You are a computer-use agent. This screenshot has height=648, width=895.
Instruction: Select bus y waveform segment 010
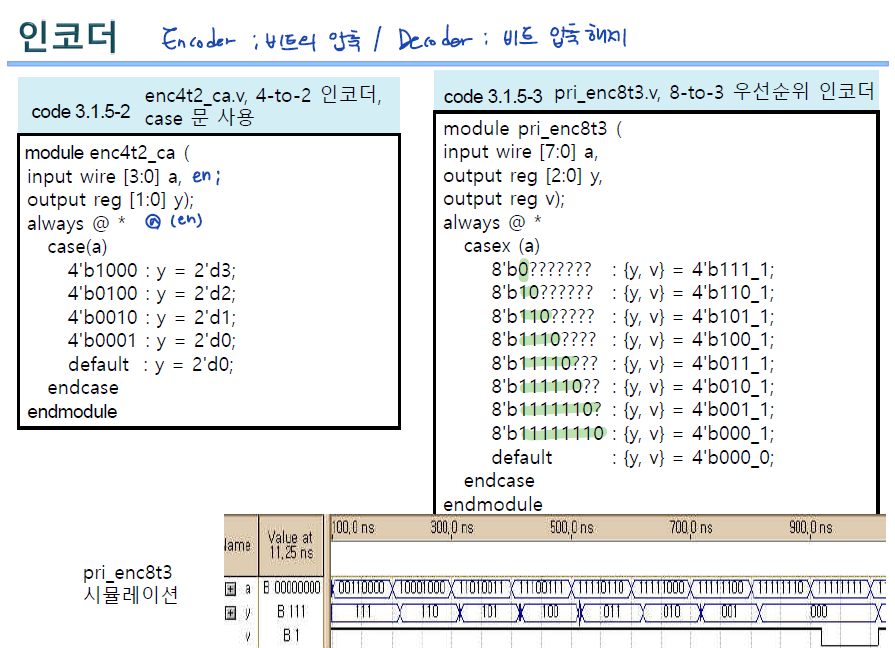[x=671, y=613]
